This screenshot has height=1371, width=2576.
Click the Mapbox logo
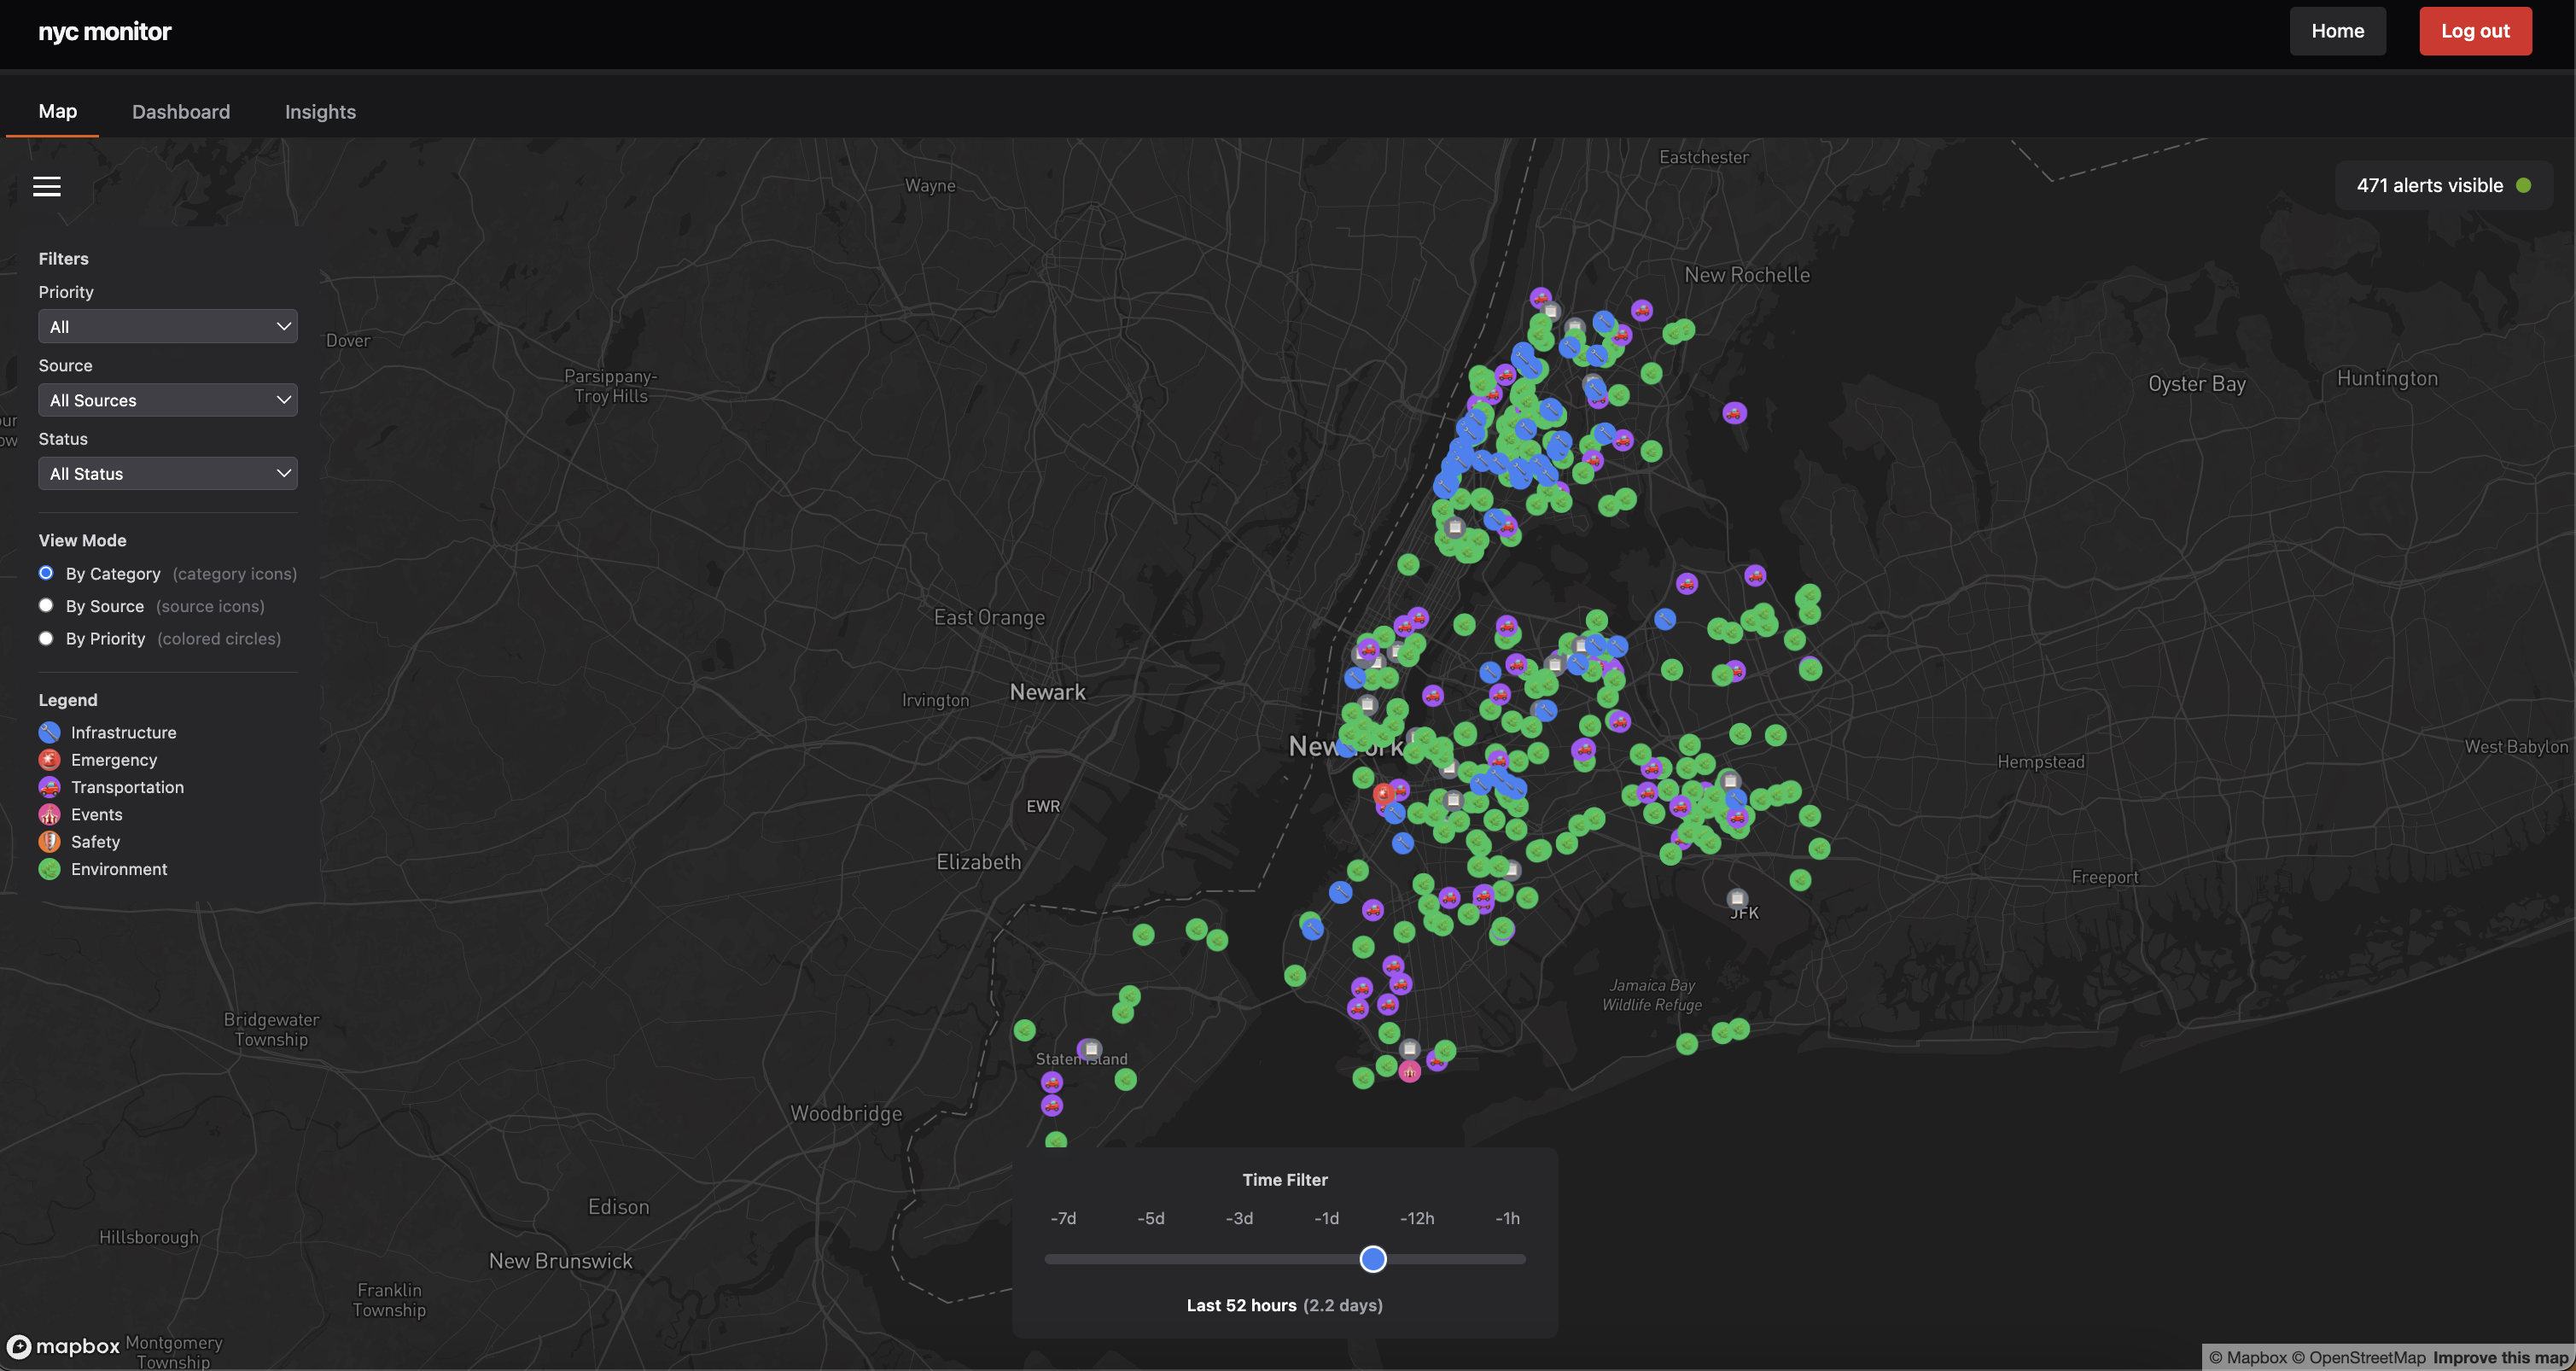point(62,1346)
